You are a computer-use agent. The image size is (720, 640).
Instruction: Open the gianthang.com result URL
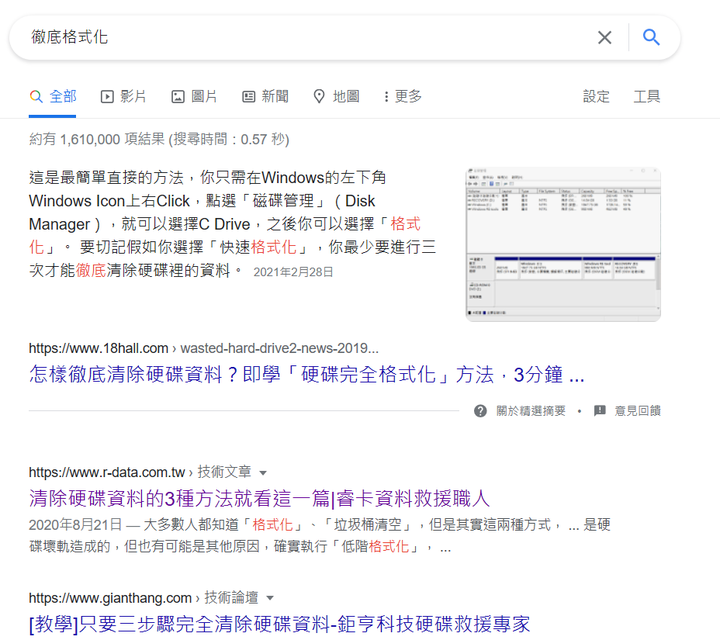143,598
